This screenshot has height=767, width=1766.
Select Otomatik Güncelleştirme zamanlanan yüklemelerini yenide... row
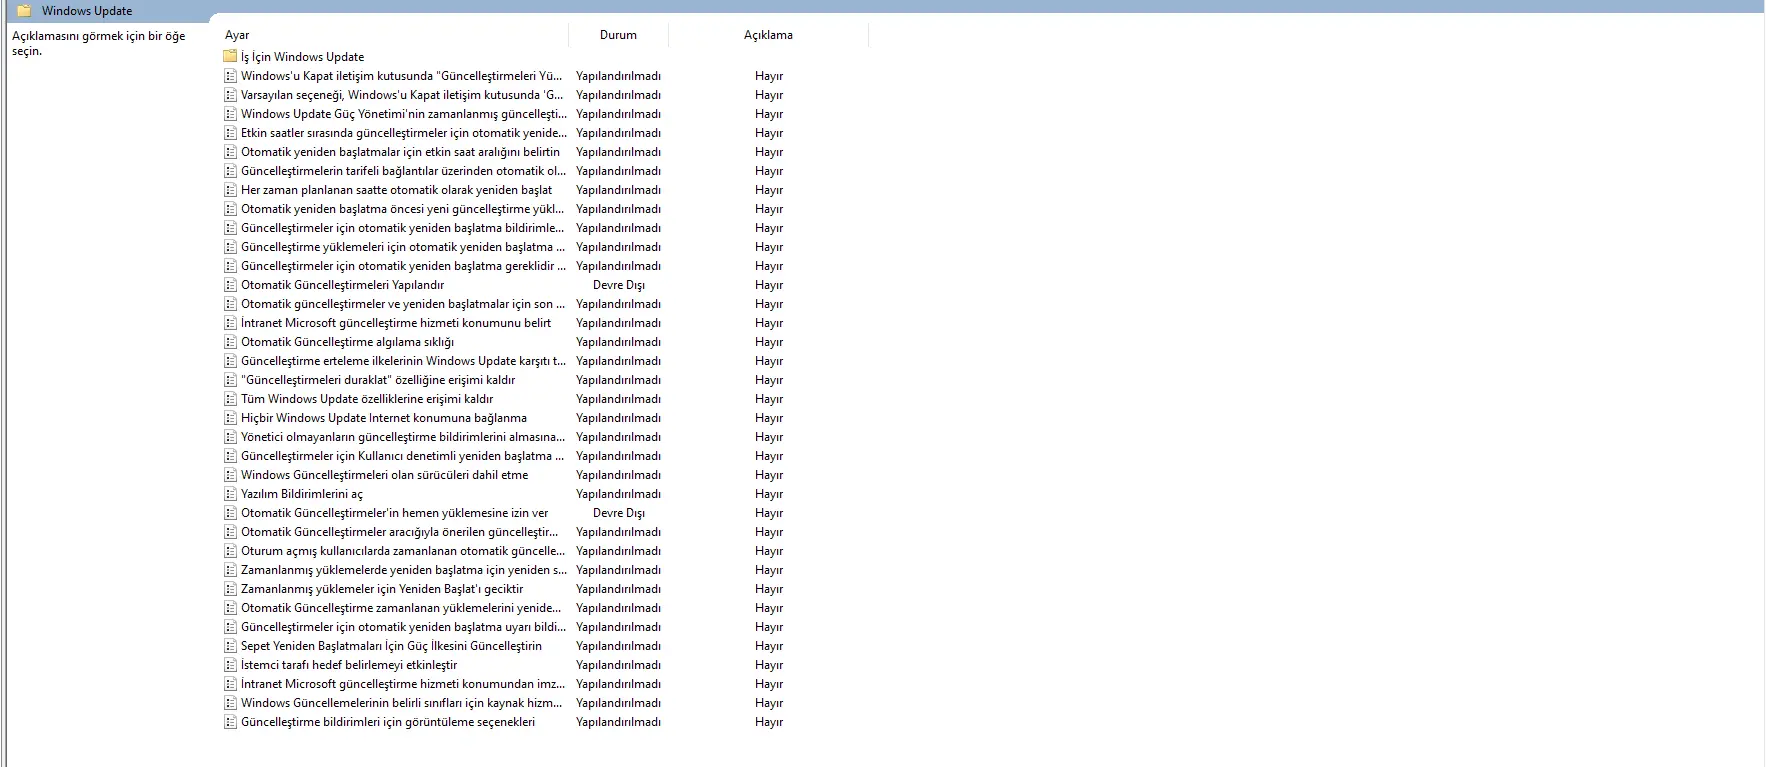coord(401,608)
